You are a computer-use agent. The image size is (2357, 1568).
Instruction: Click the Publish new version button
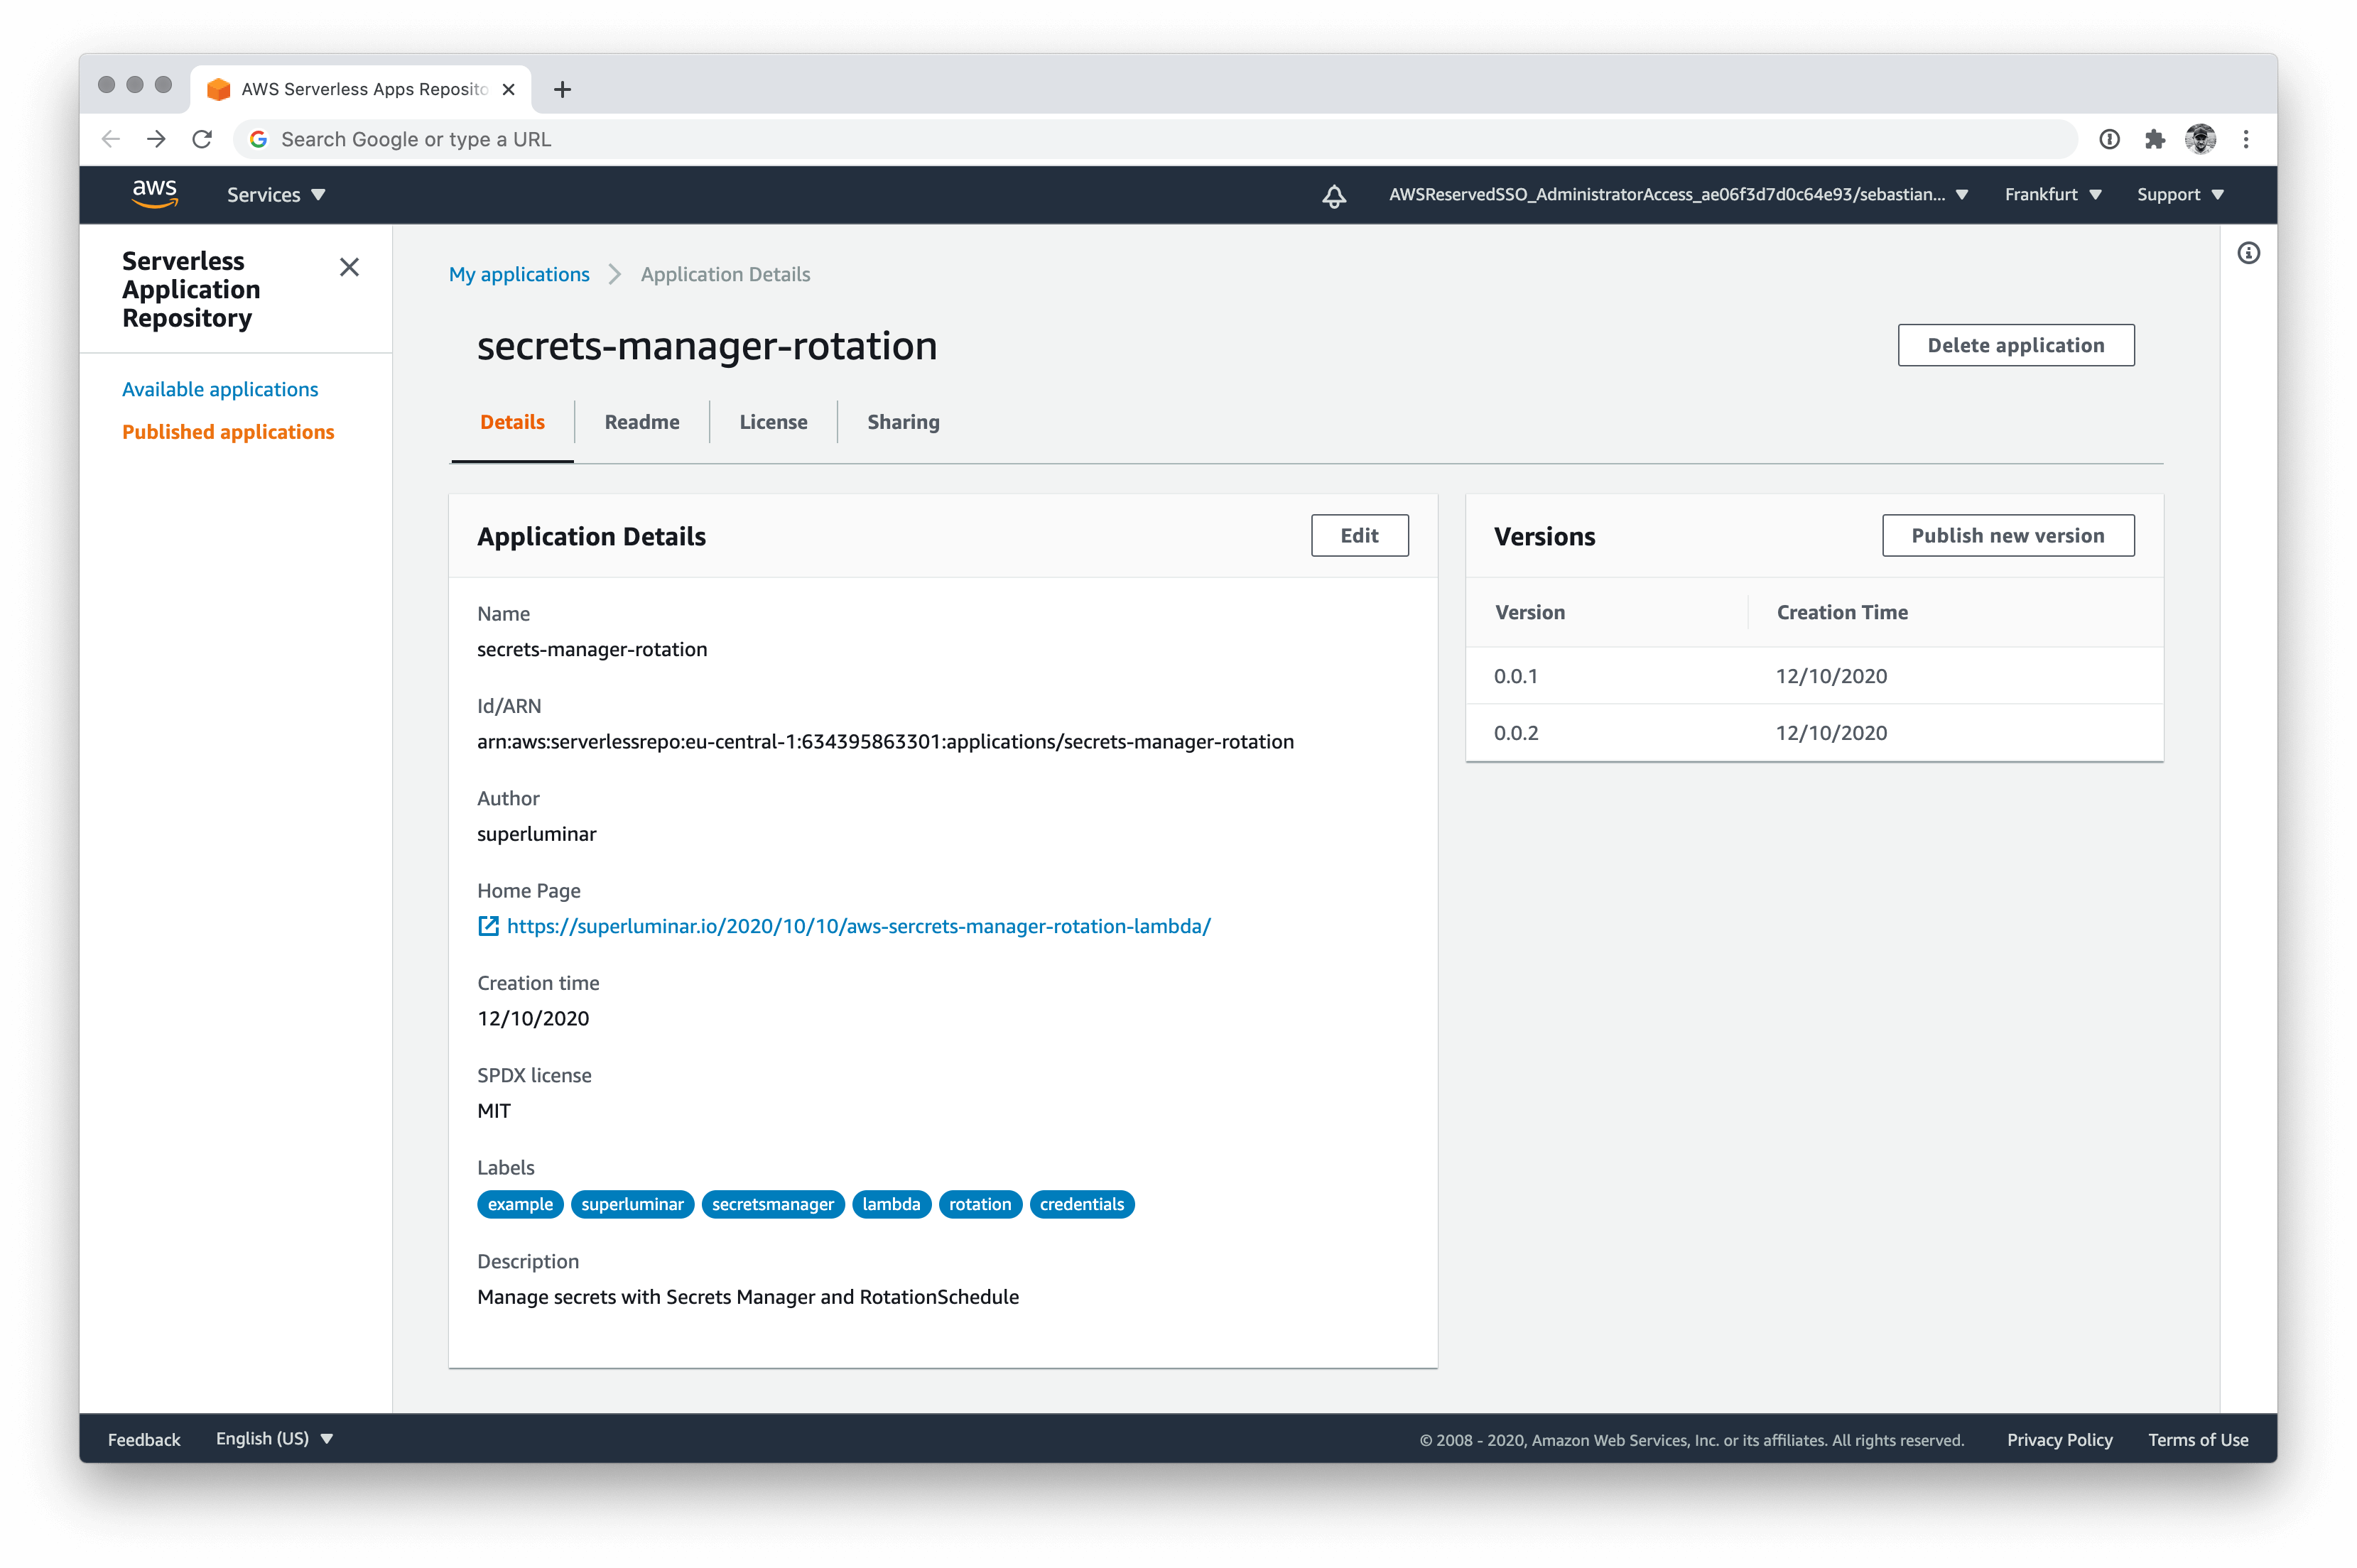[x=2007, y=535]
